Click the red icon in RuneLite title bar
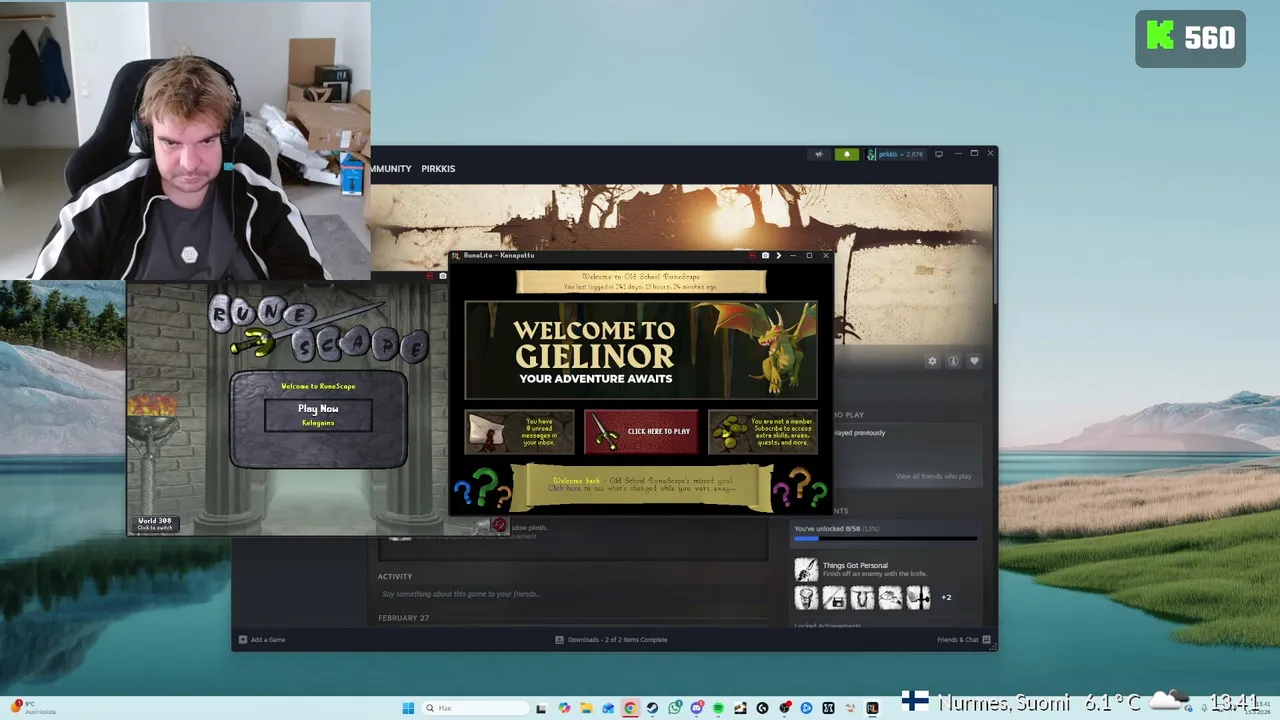The width and height of the screenshot is (1280, 720). (752, 255)
